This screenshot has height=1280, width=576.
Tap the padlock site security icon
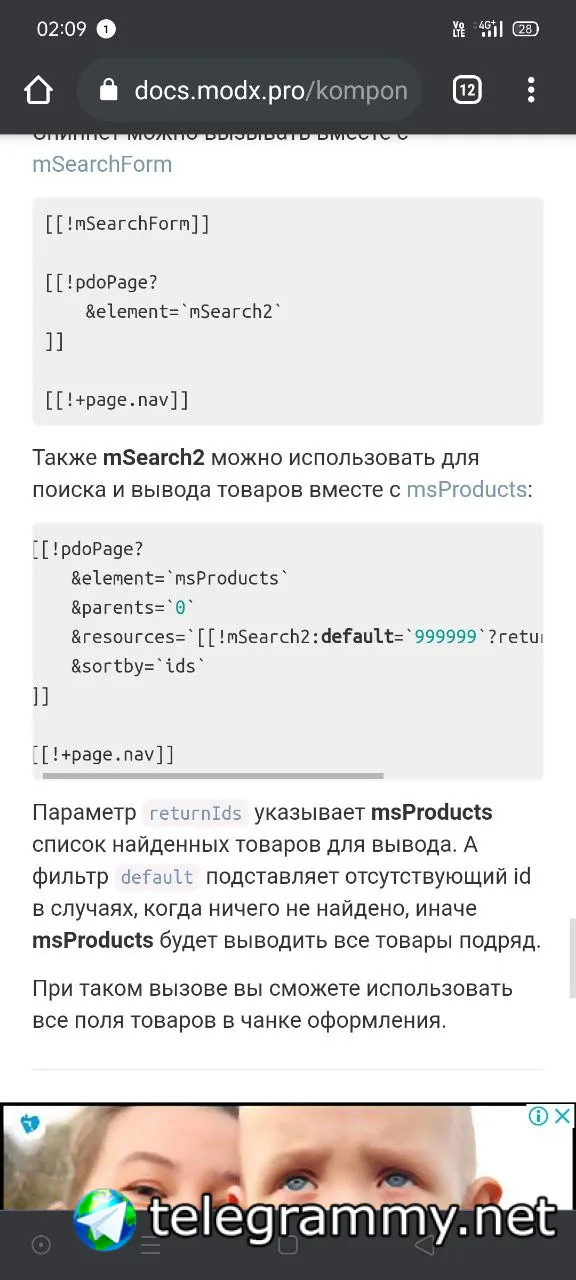pyautogui.click(x=109, y=91)
